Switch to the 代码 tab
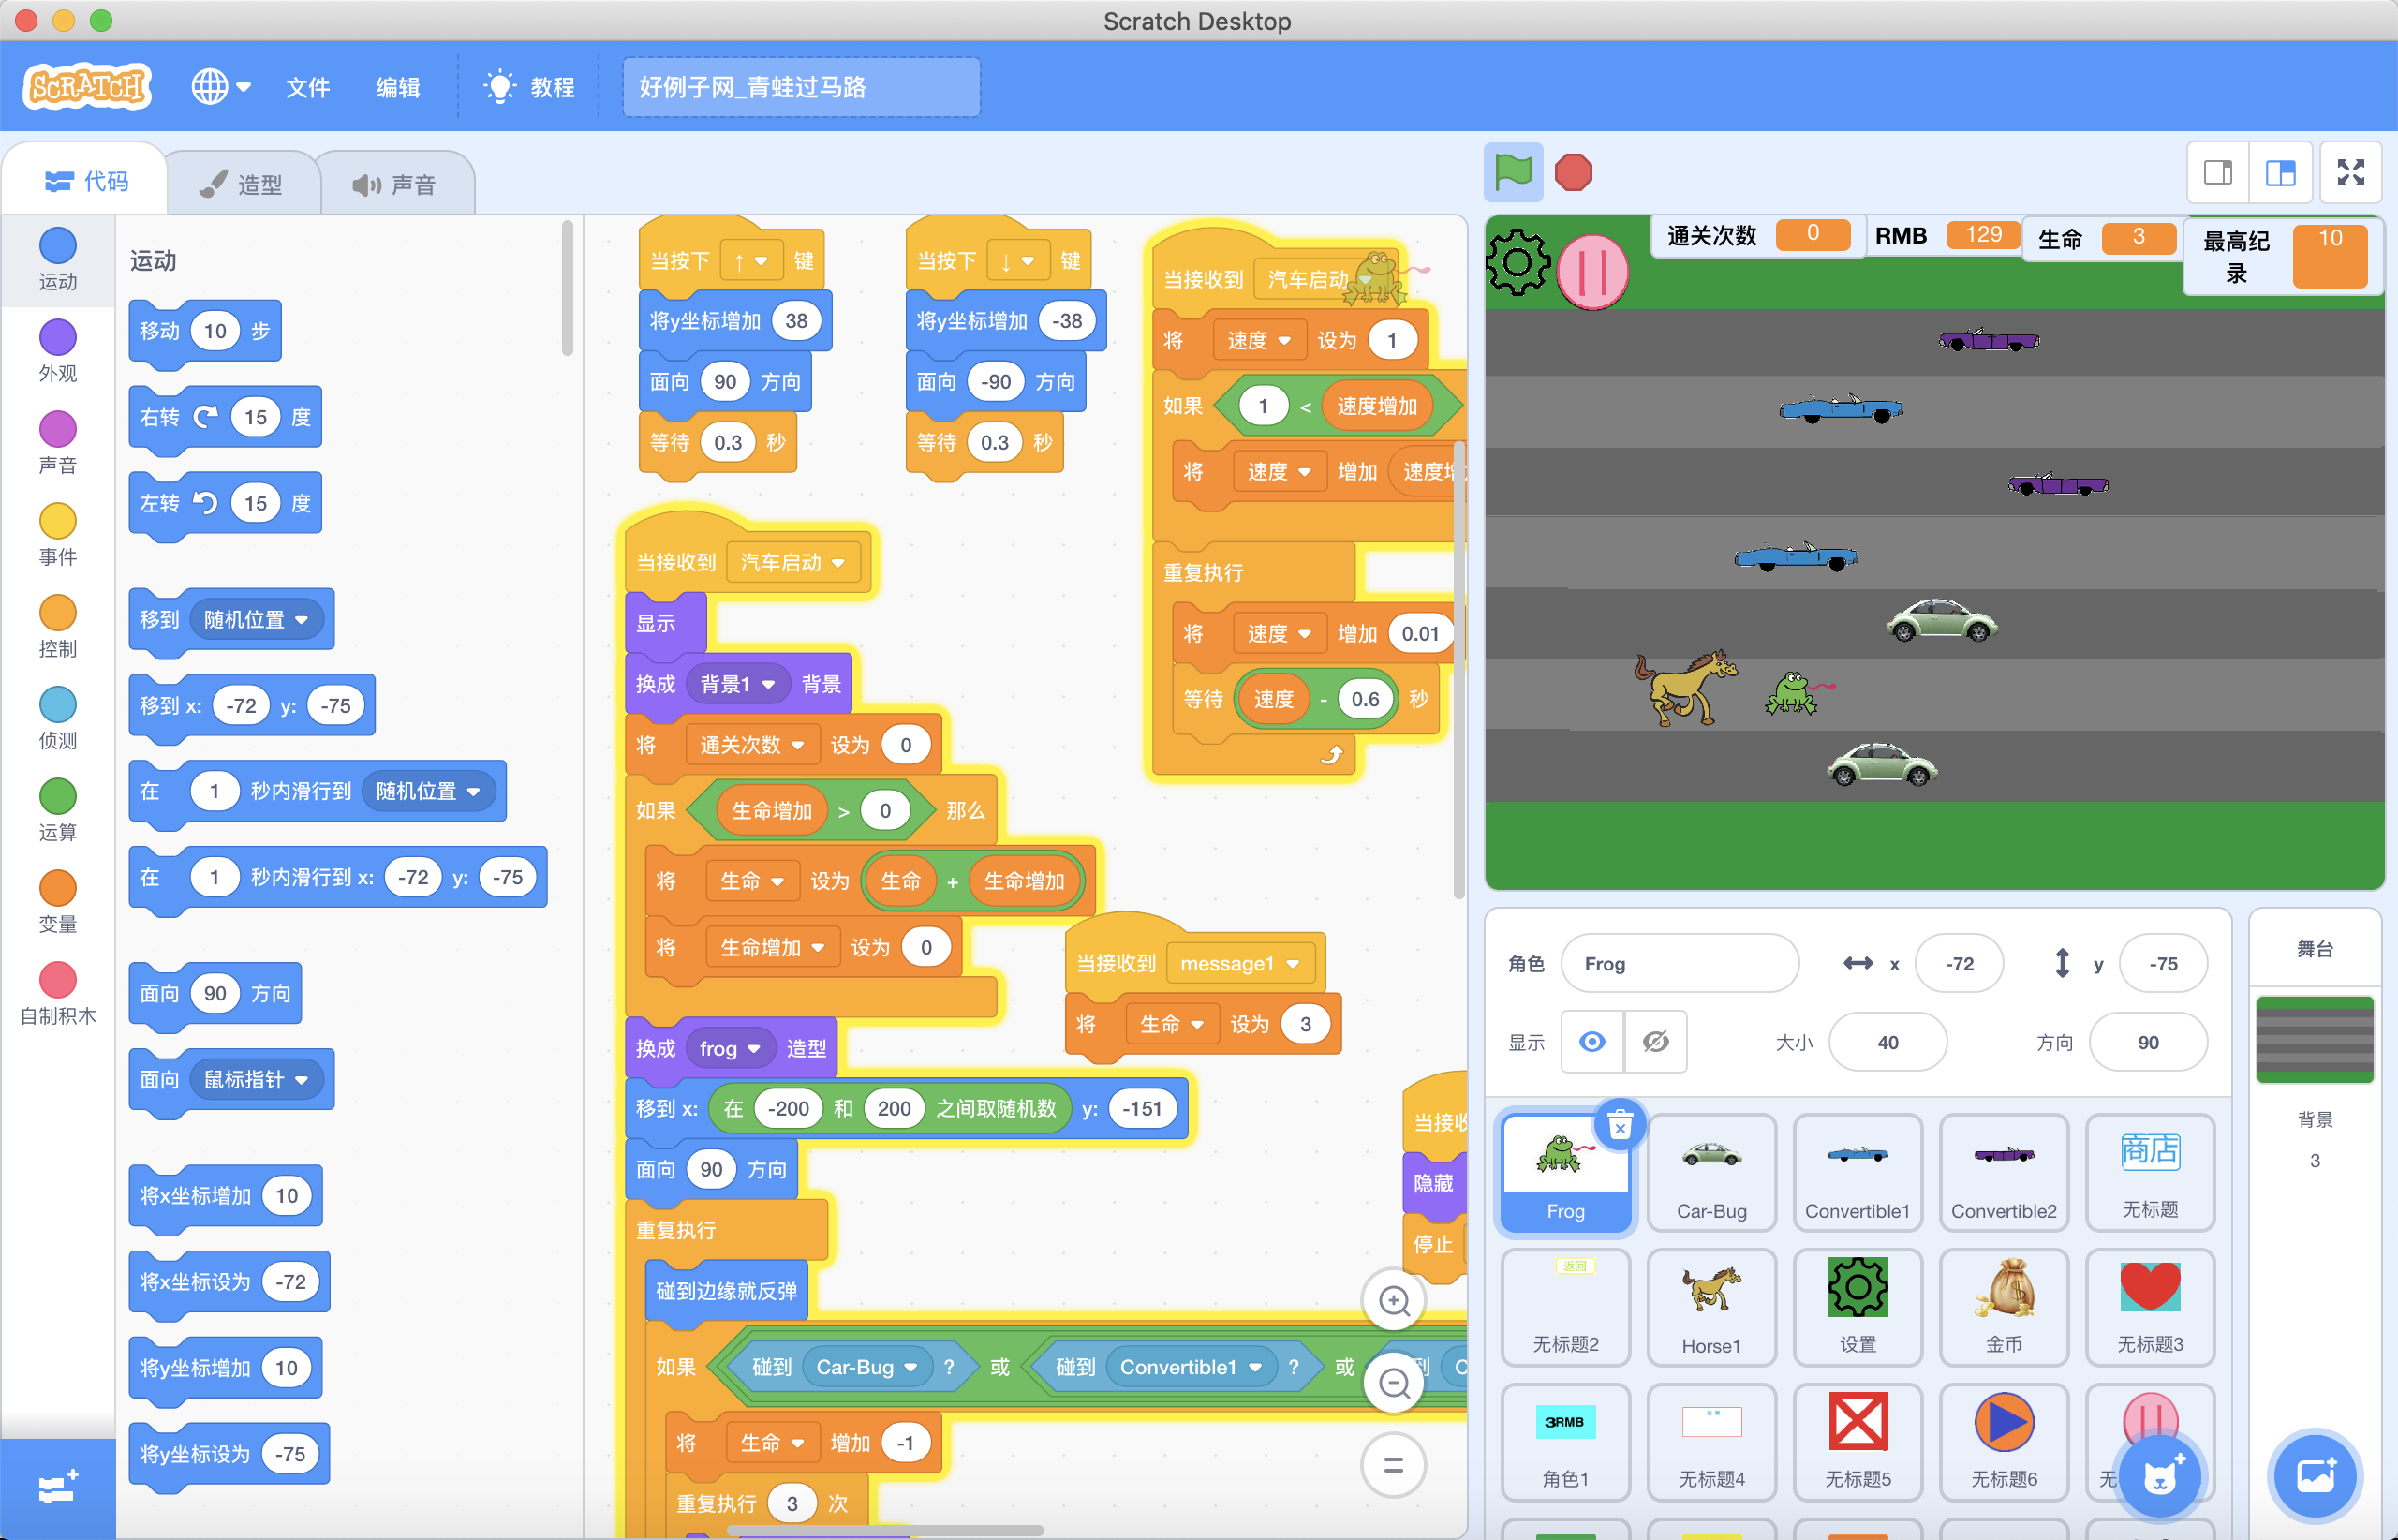This screenshot has width=2398, height=1540. 87,182
